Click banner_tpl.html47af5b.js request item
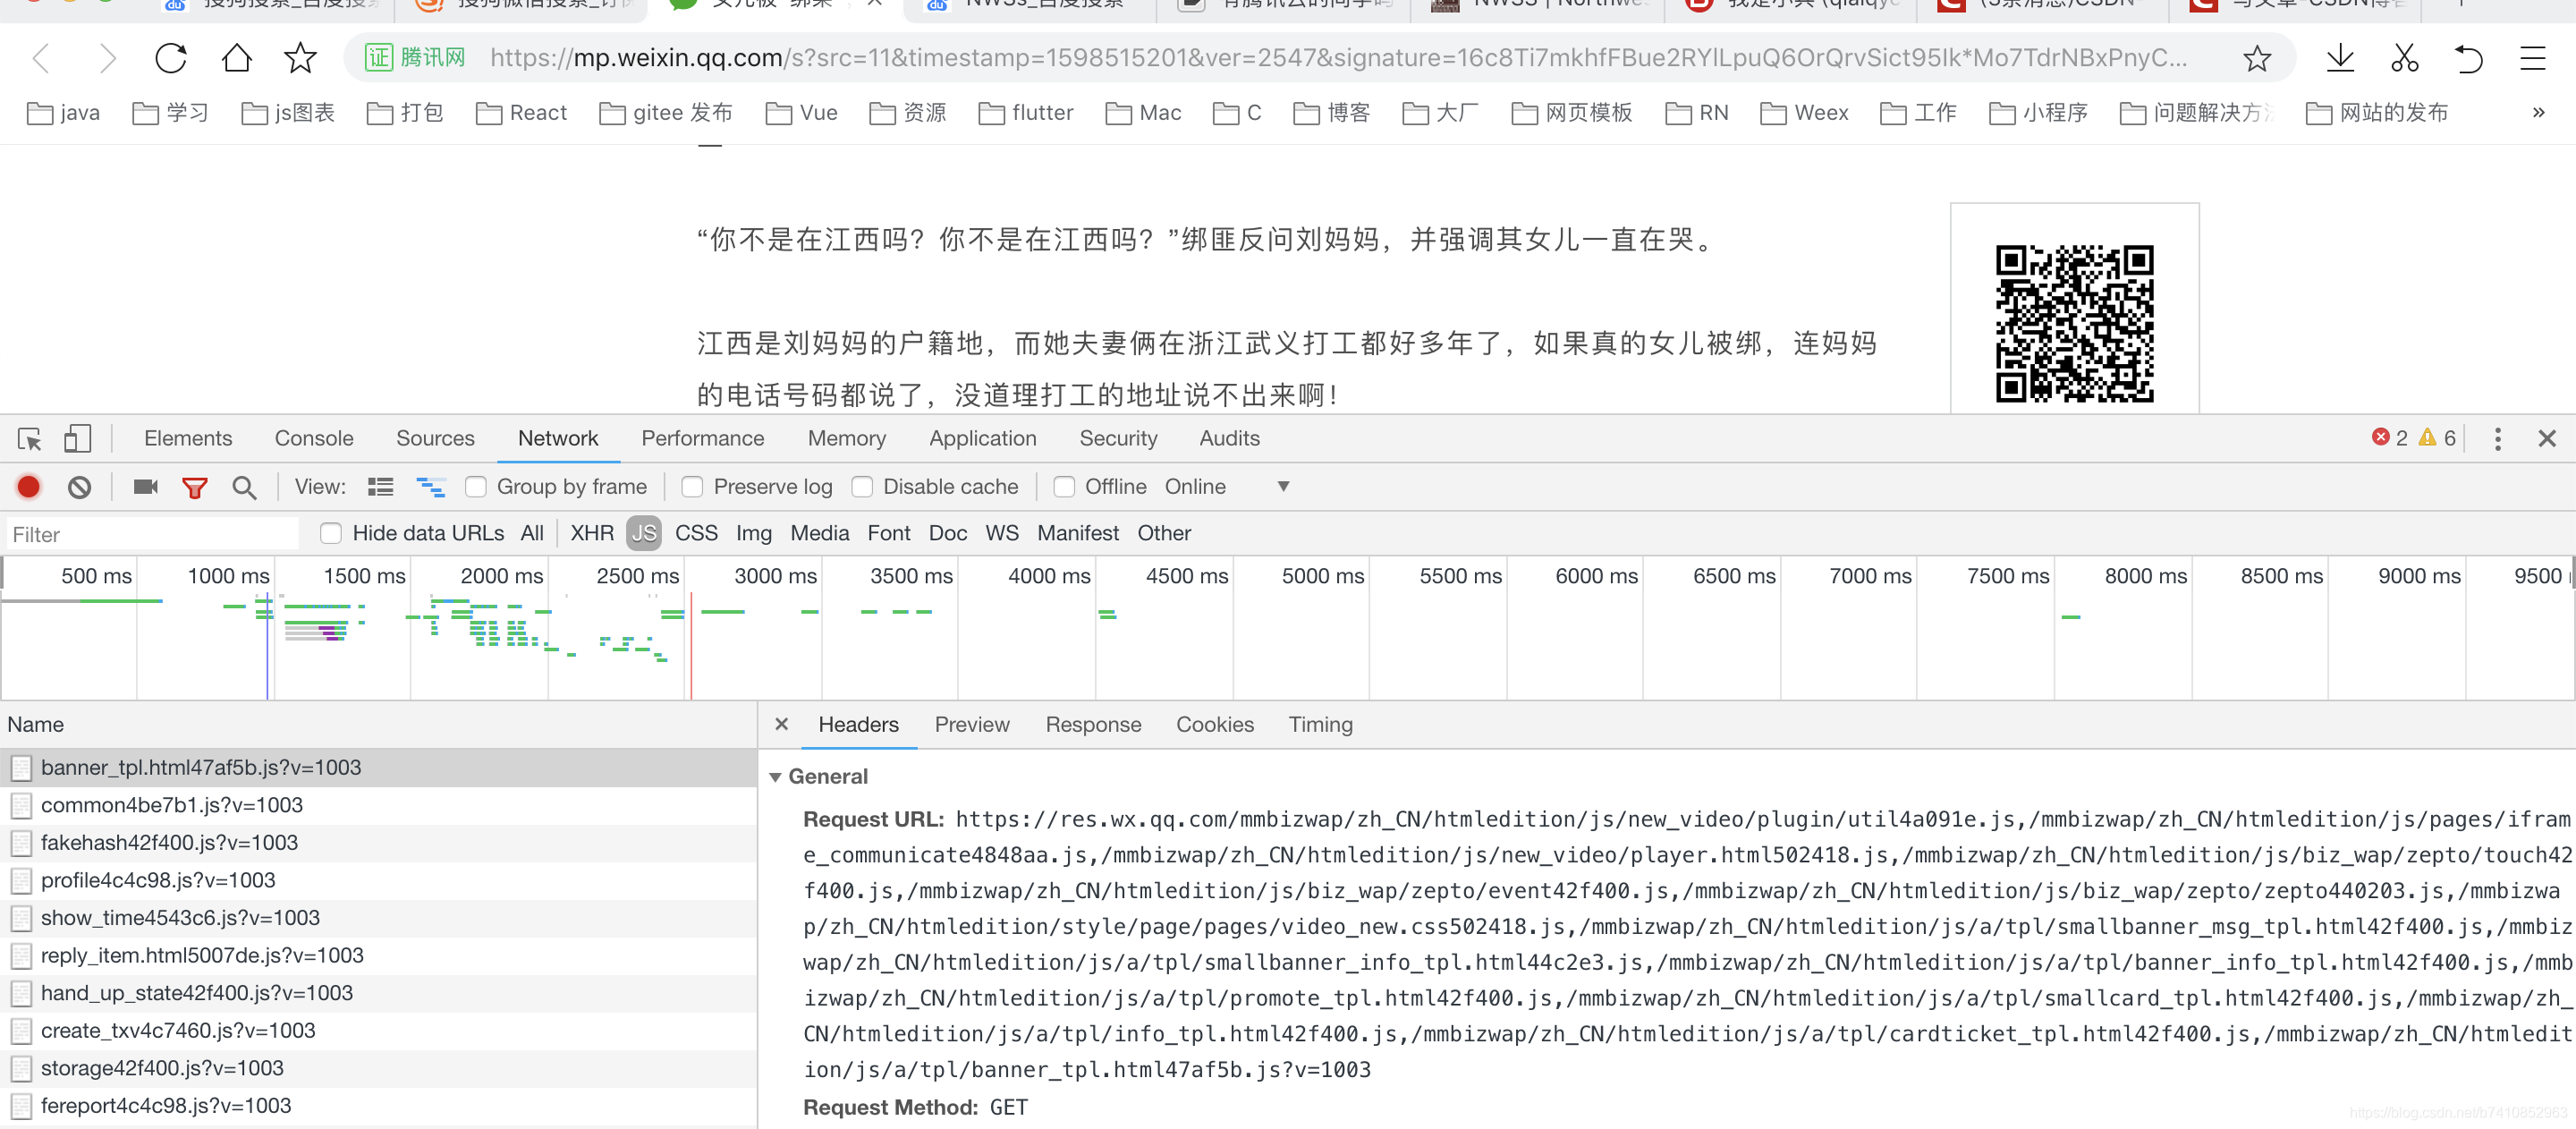 200,766
